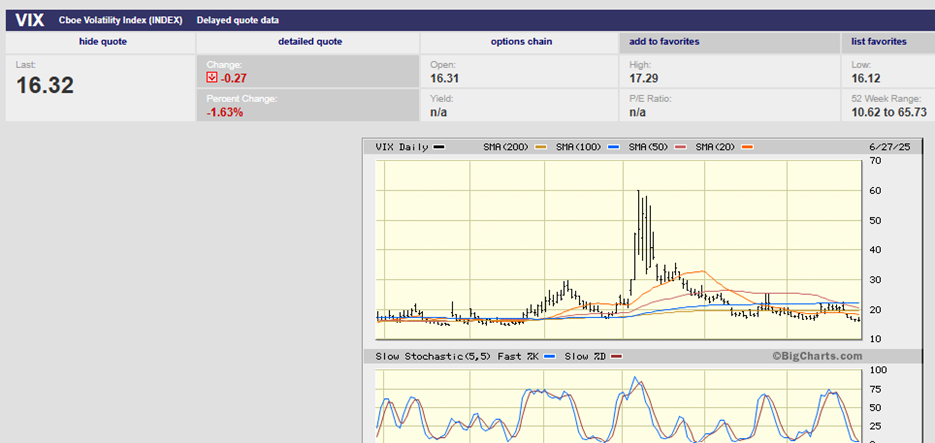This screenshot has width=935, height=443.
Task: Click the SMA(20) orange legend line
Action: click(746, 147)
